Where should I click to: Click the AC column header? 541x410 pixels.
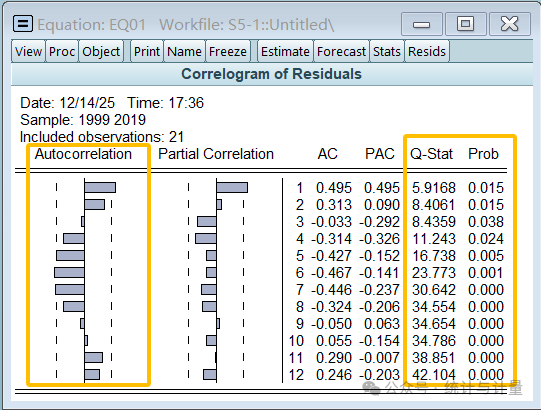(x=327, y=154)
